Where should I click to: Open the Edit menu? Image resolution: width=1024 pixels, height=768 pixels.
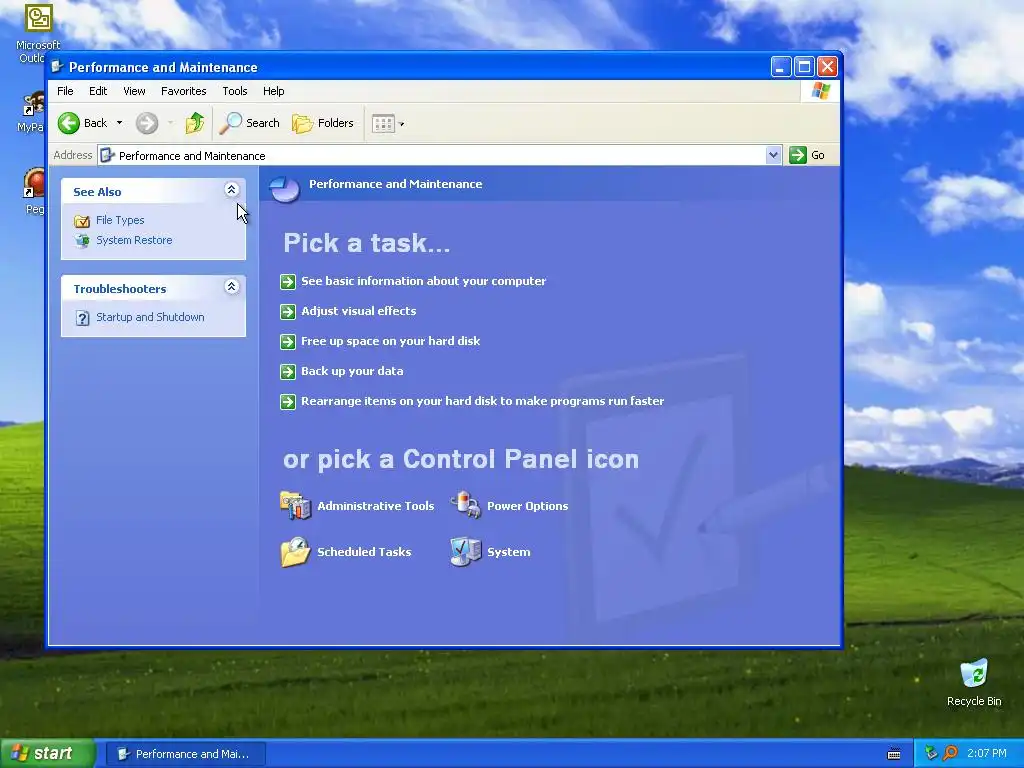coord(98,91)
